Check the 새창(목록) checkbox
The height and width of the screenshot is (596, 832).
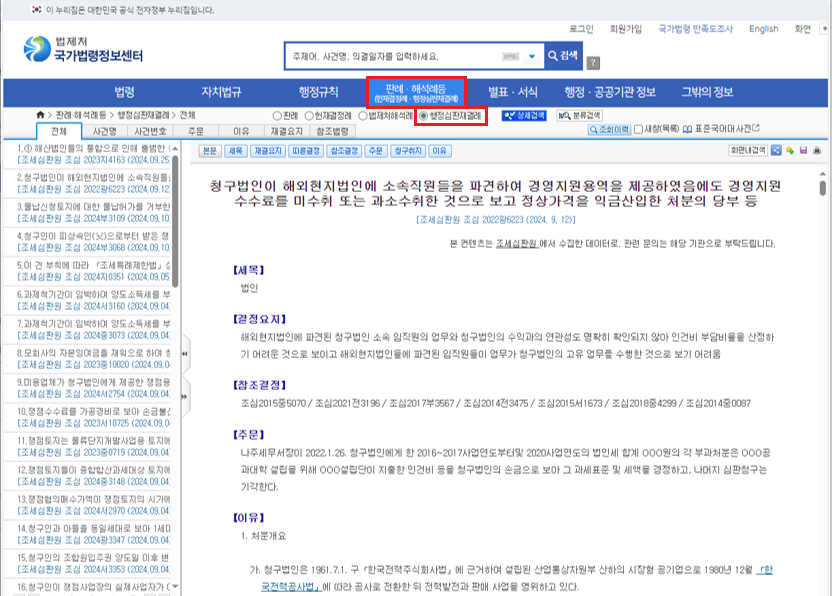(x=640, y=130)
